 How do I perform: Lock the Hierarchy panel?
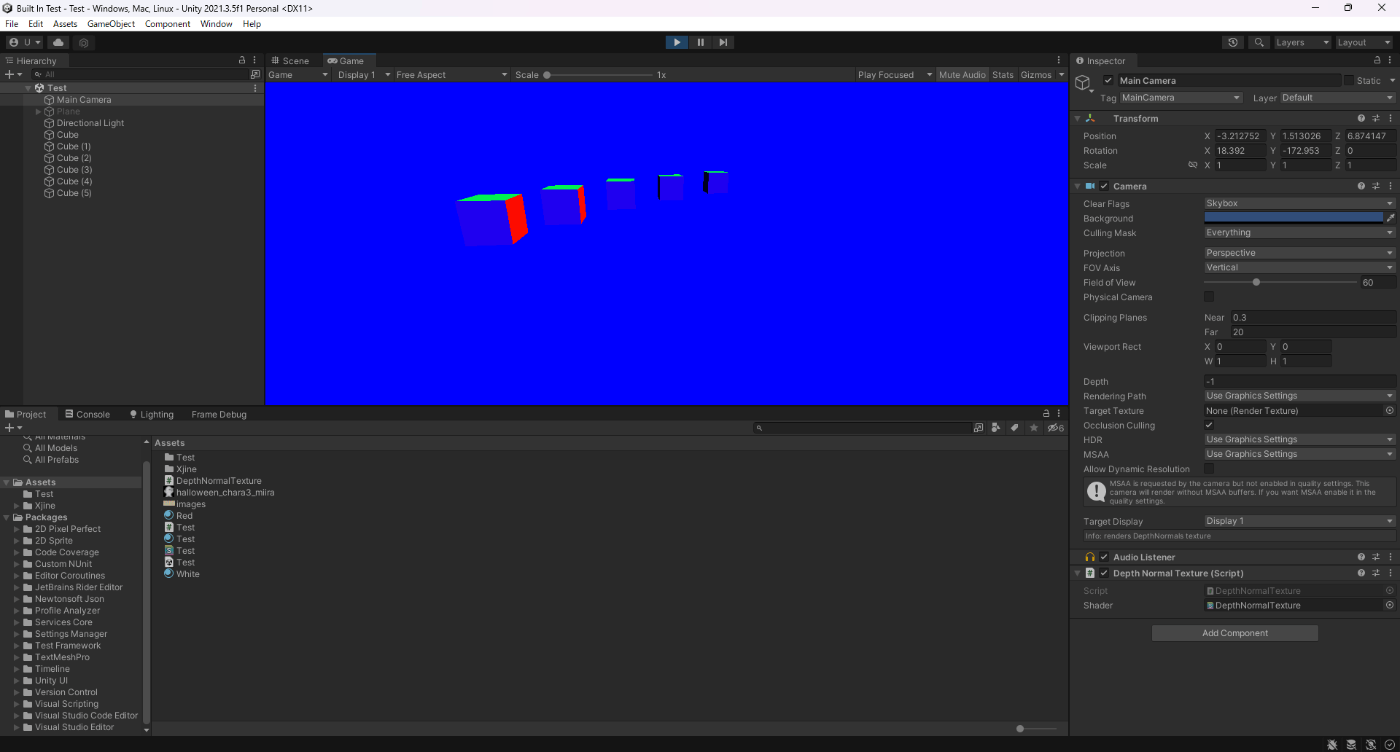242,61
